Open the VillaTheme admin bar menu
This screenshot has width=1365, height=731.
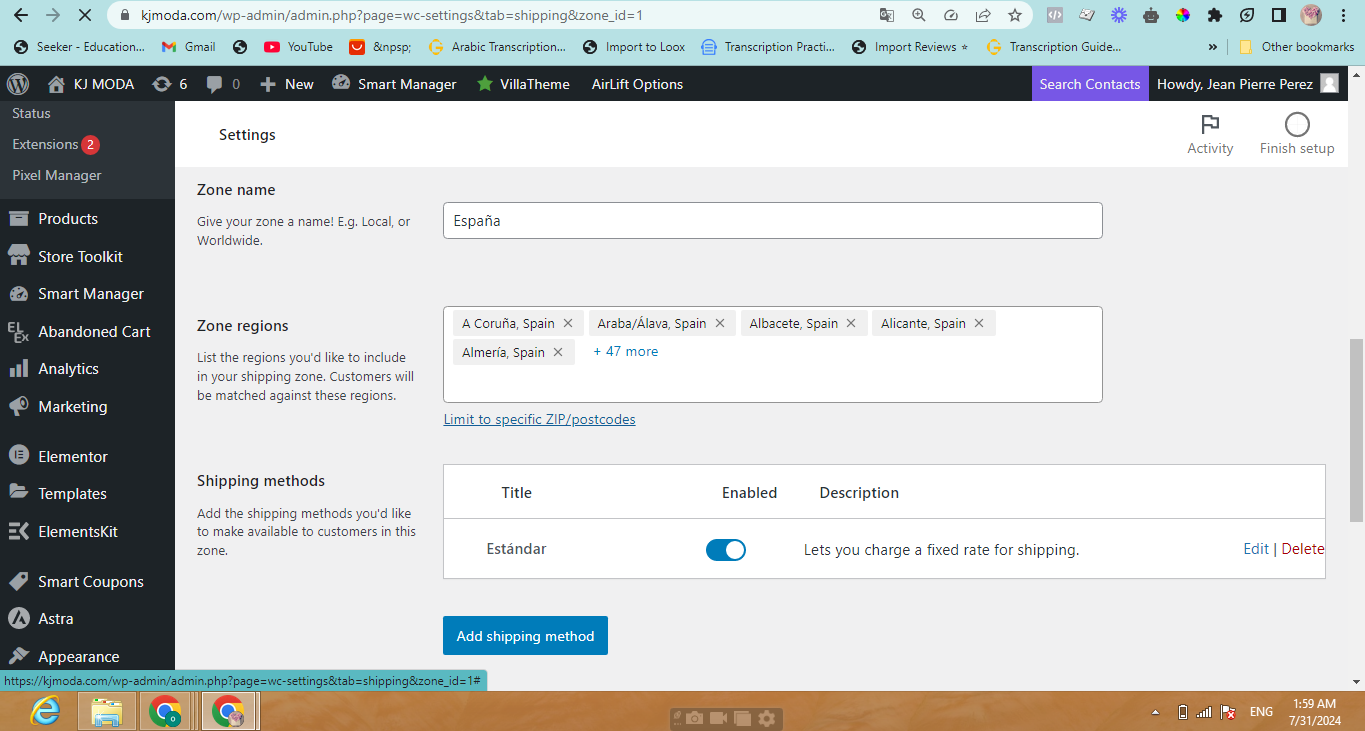523,84
